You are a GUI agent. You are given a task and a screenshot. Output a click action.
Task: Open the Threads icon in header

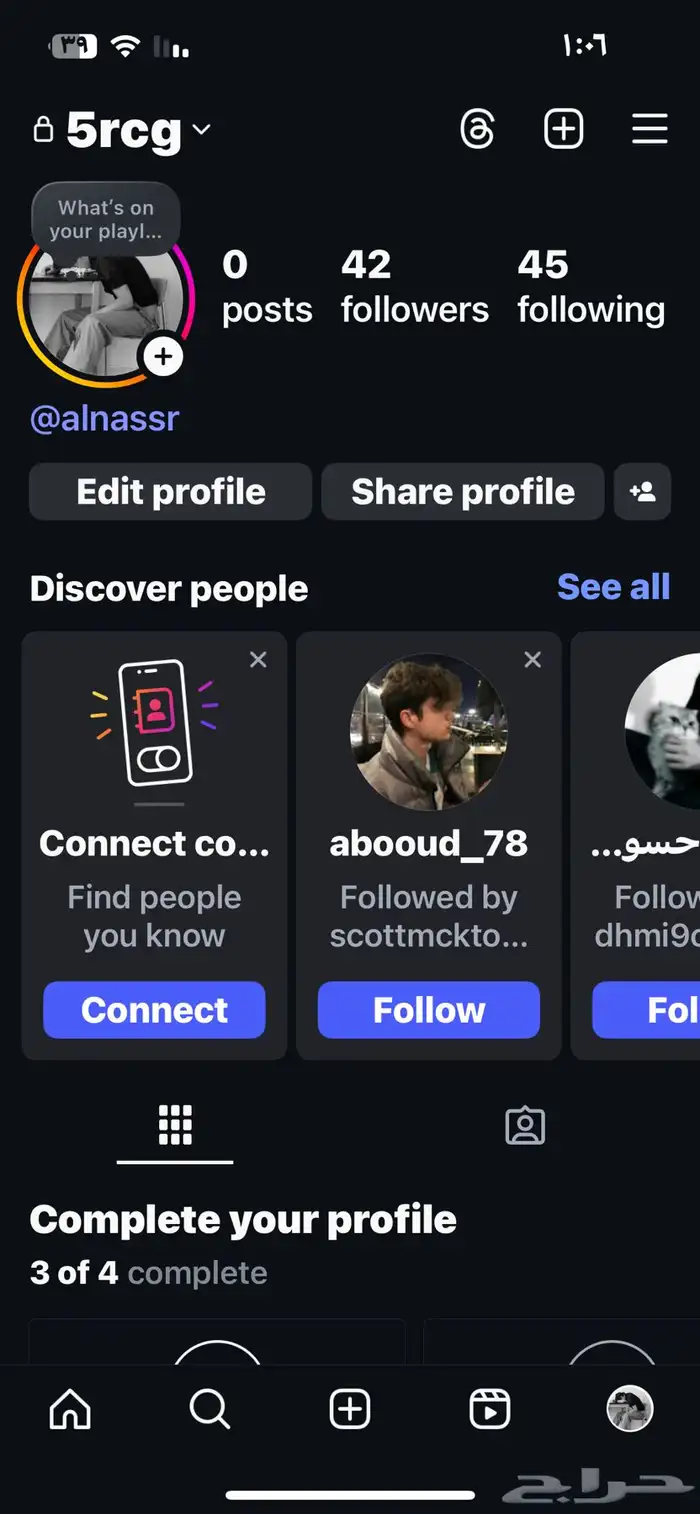point(477,130)
